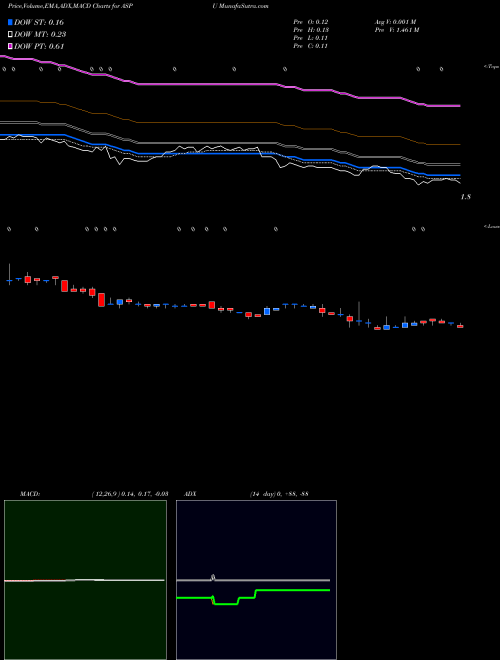Select the 'Pre L: 0.11' value

(x=311, y=38)
